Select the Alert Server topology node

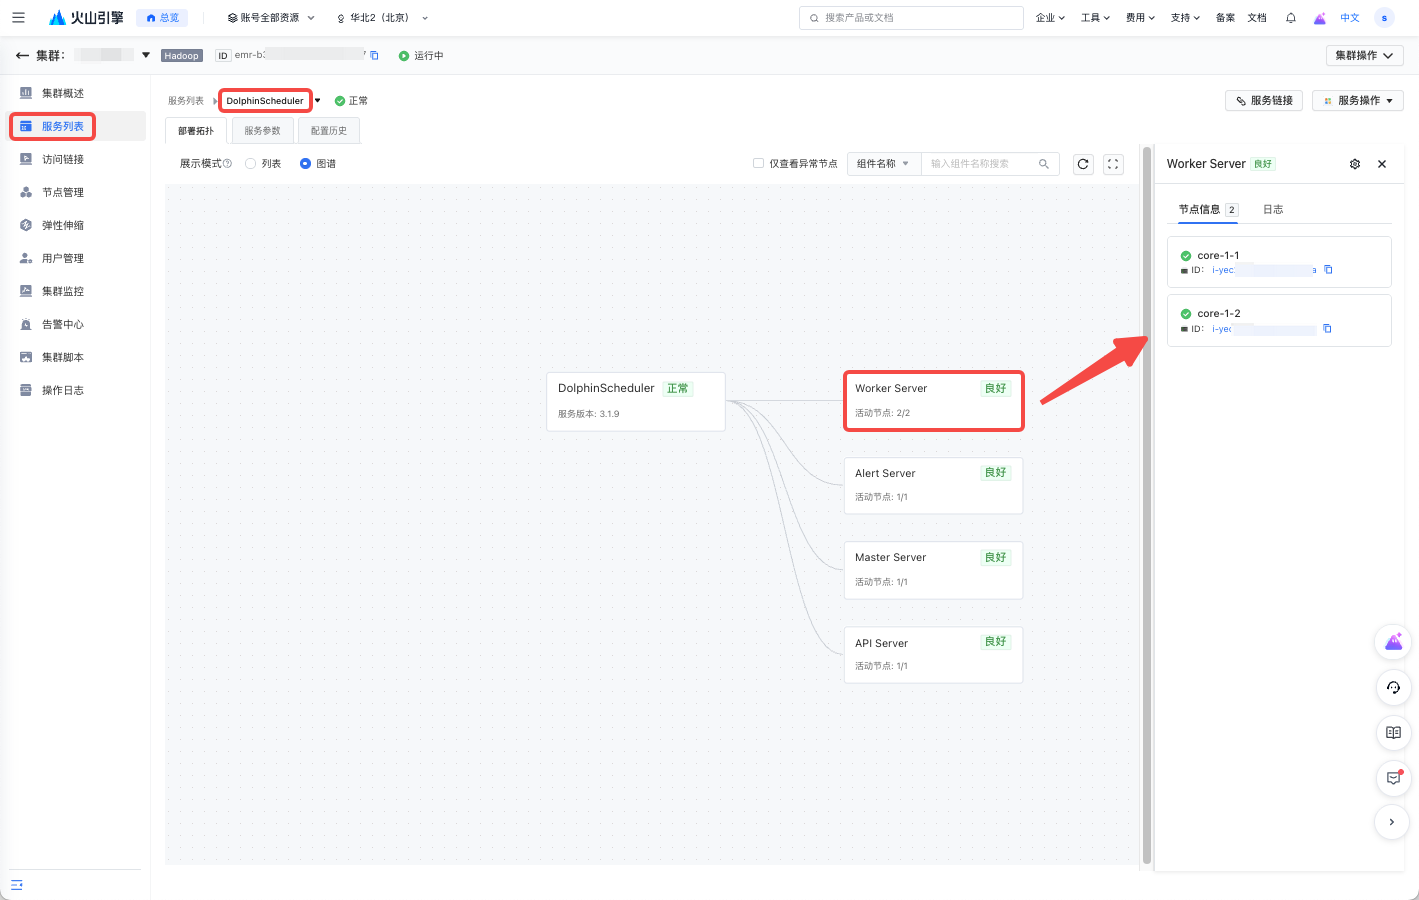pos(933,485)
